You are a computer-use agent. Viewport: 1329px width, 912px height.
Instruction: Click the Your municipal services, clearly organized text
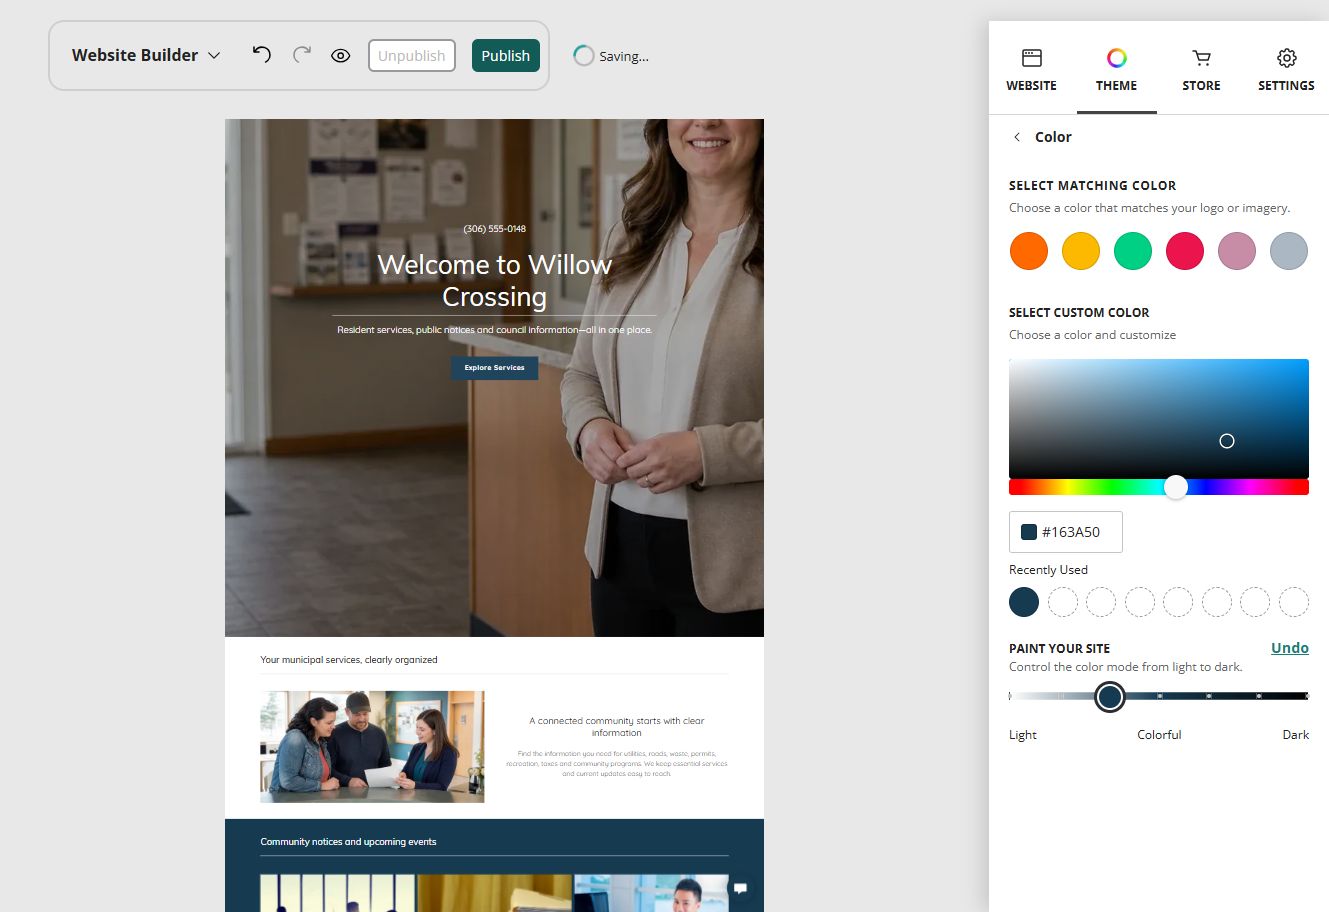[x=349, y=660]
